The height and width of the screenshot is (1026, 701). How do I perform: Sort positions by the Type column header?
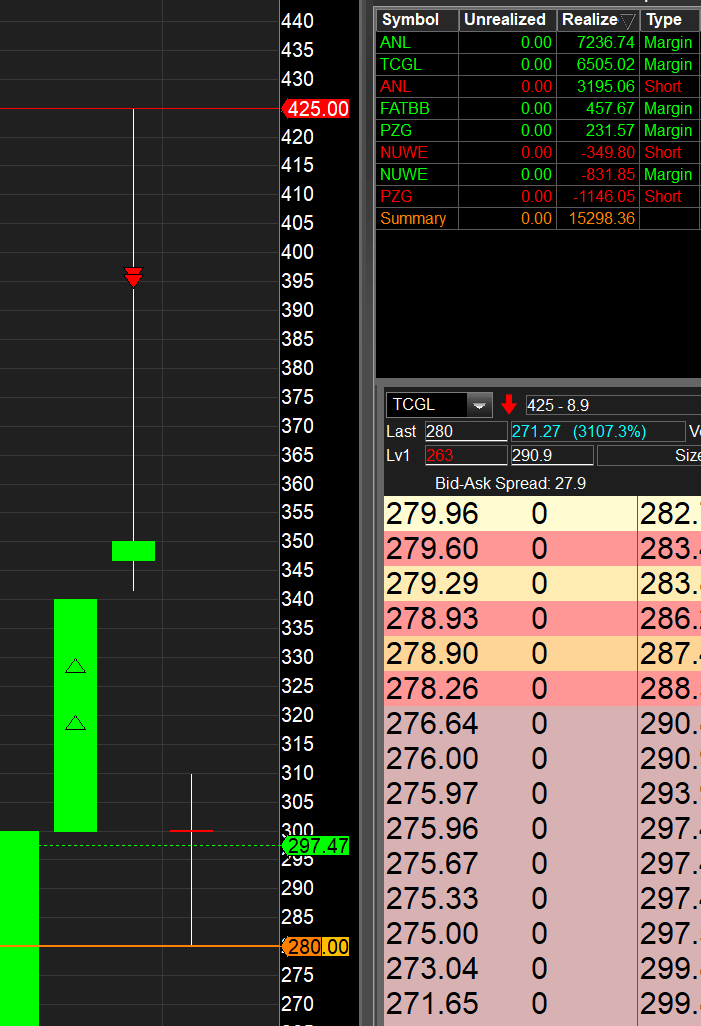point(669,20)
